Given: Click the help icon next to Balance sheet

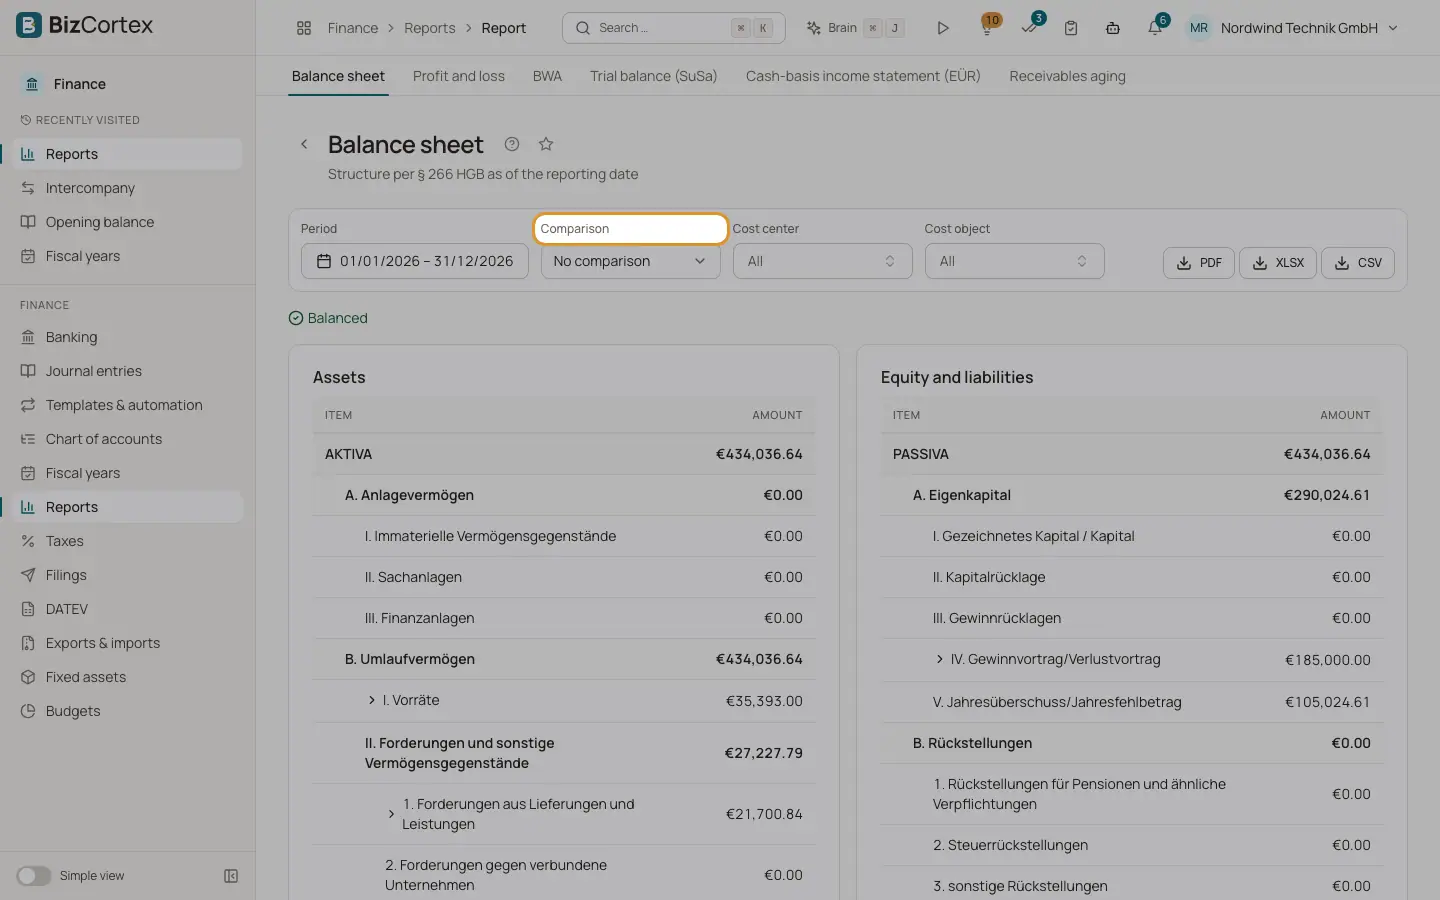Looking at the screenshot, I should (512, 144).
